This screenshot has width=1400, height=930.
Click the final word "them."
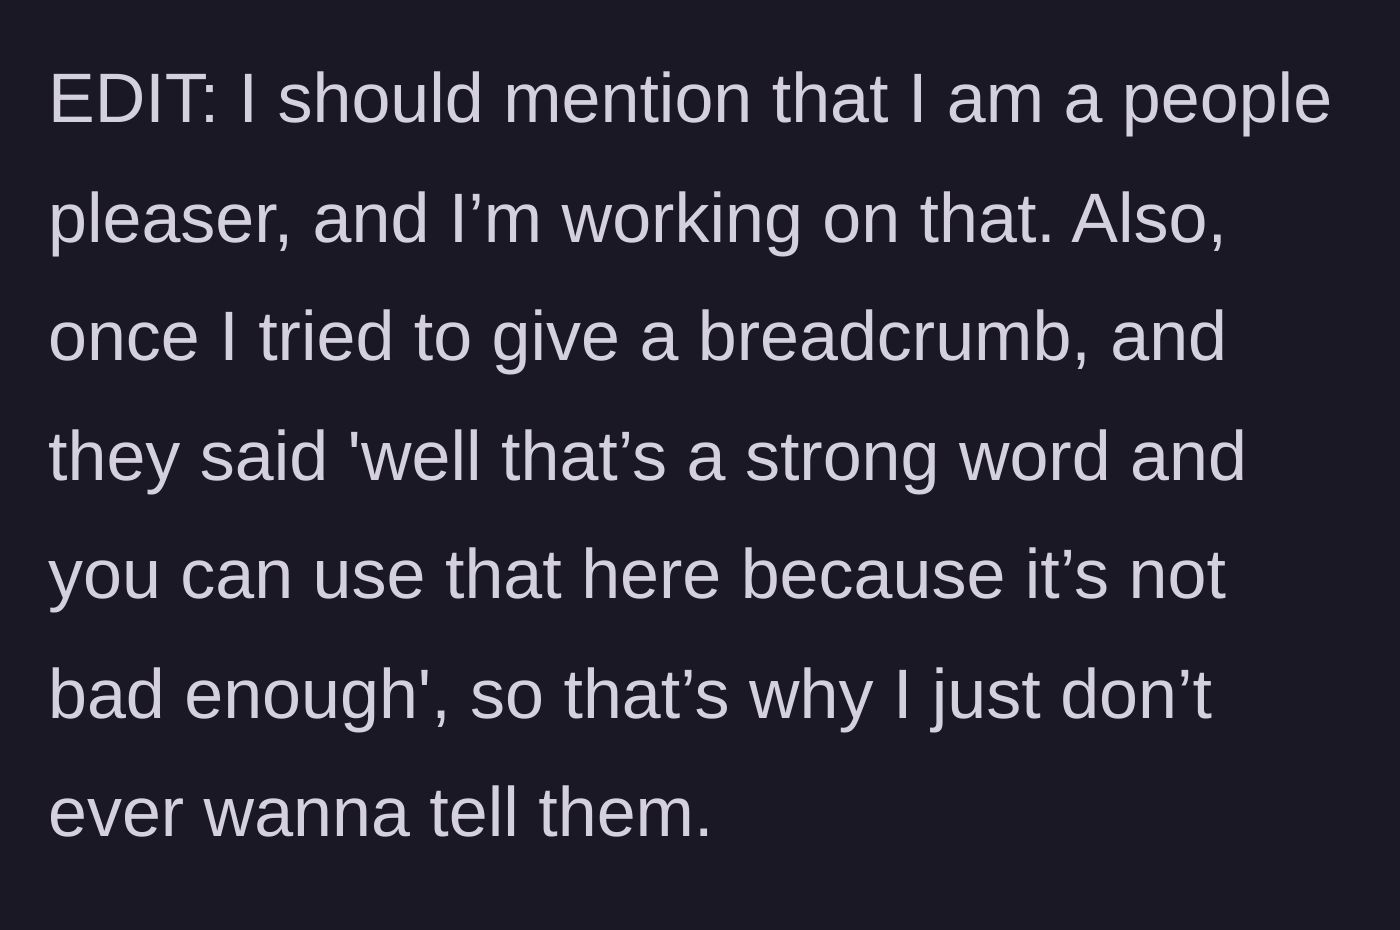625,813
